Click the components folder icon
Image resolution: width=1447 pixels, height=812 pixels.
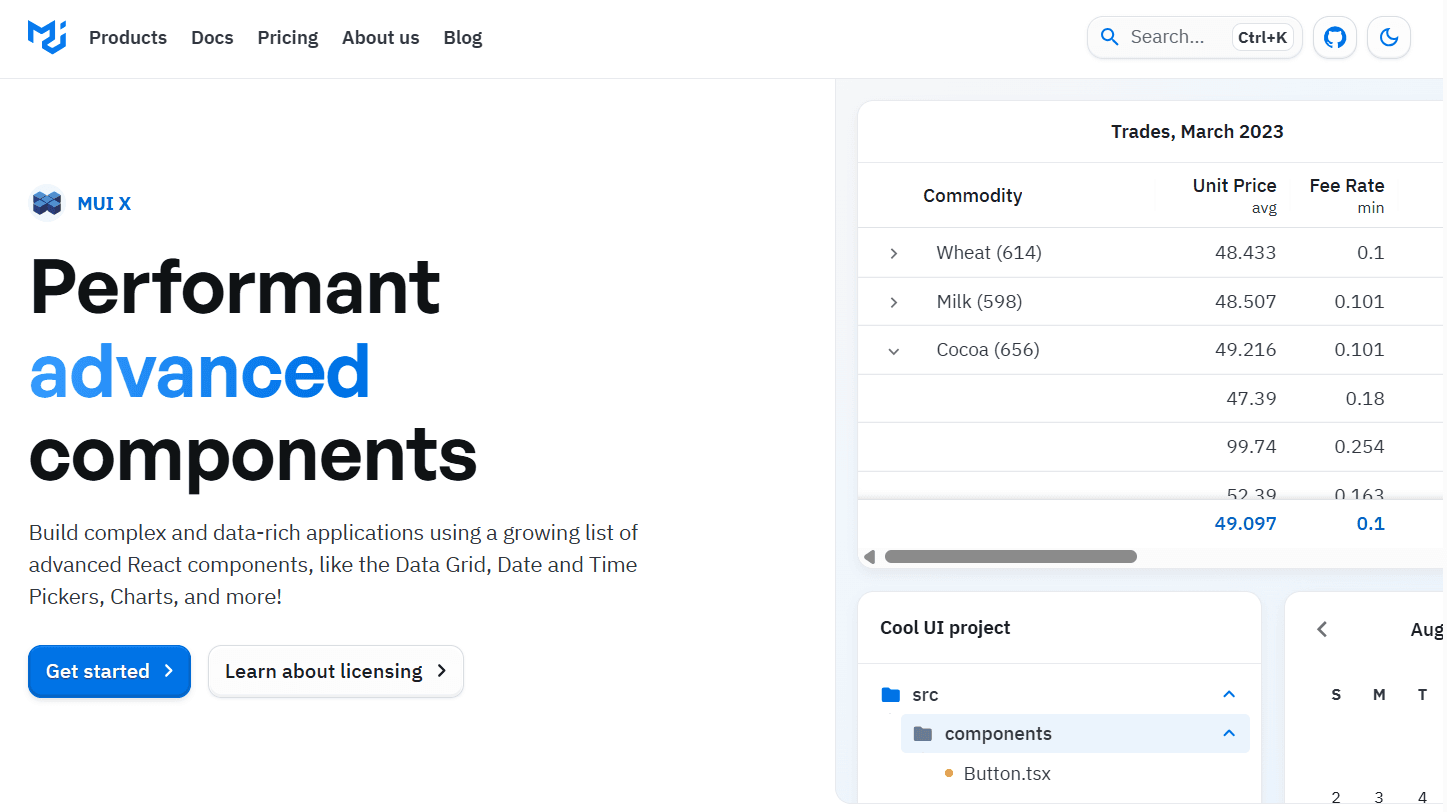pos(923,734)
